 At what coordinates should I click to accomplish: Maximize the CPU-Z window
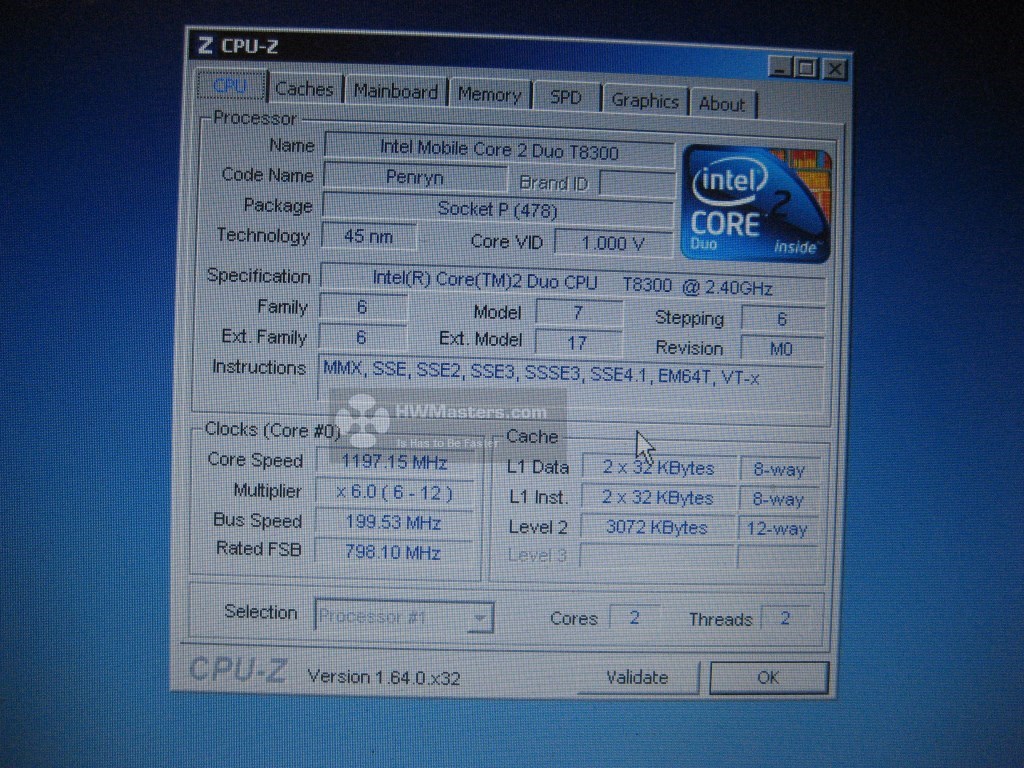[x=807, y=68]
